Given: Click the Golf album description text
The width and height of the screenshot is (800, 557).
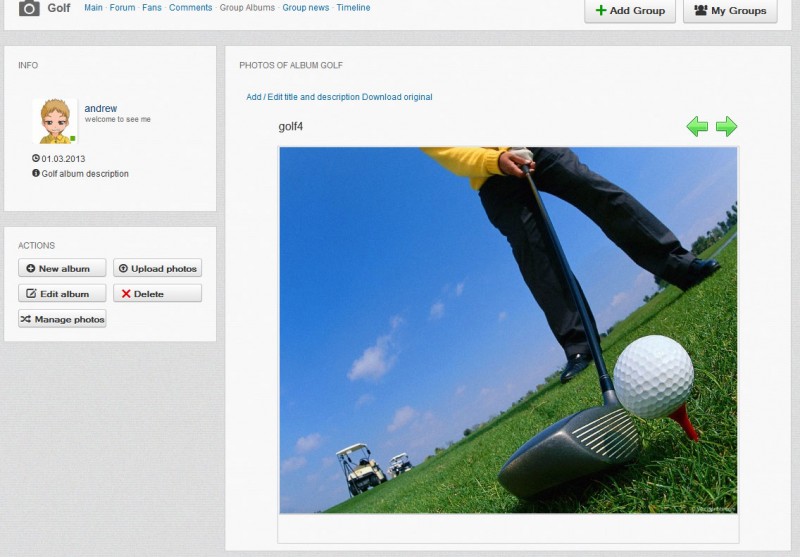Looking at the screenshot, I should click(x=85, y=173).
